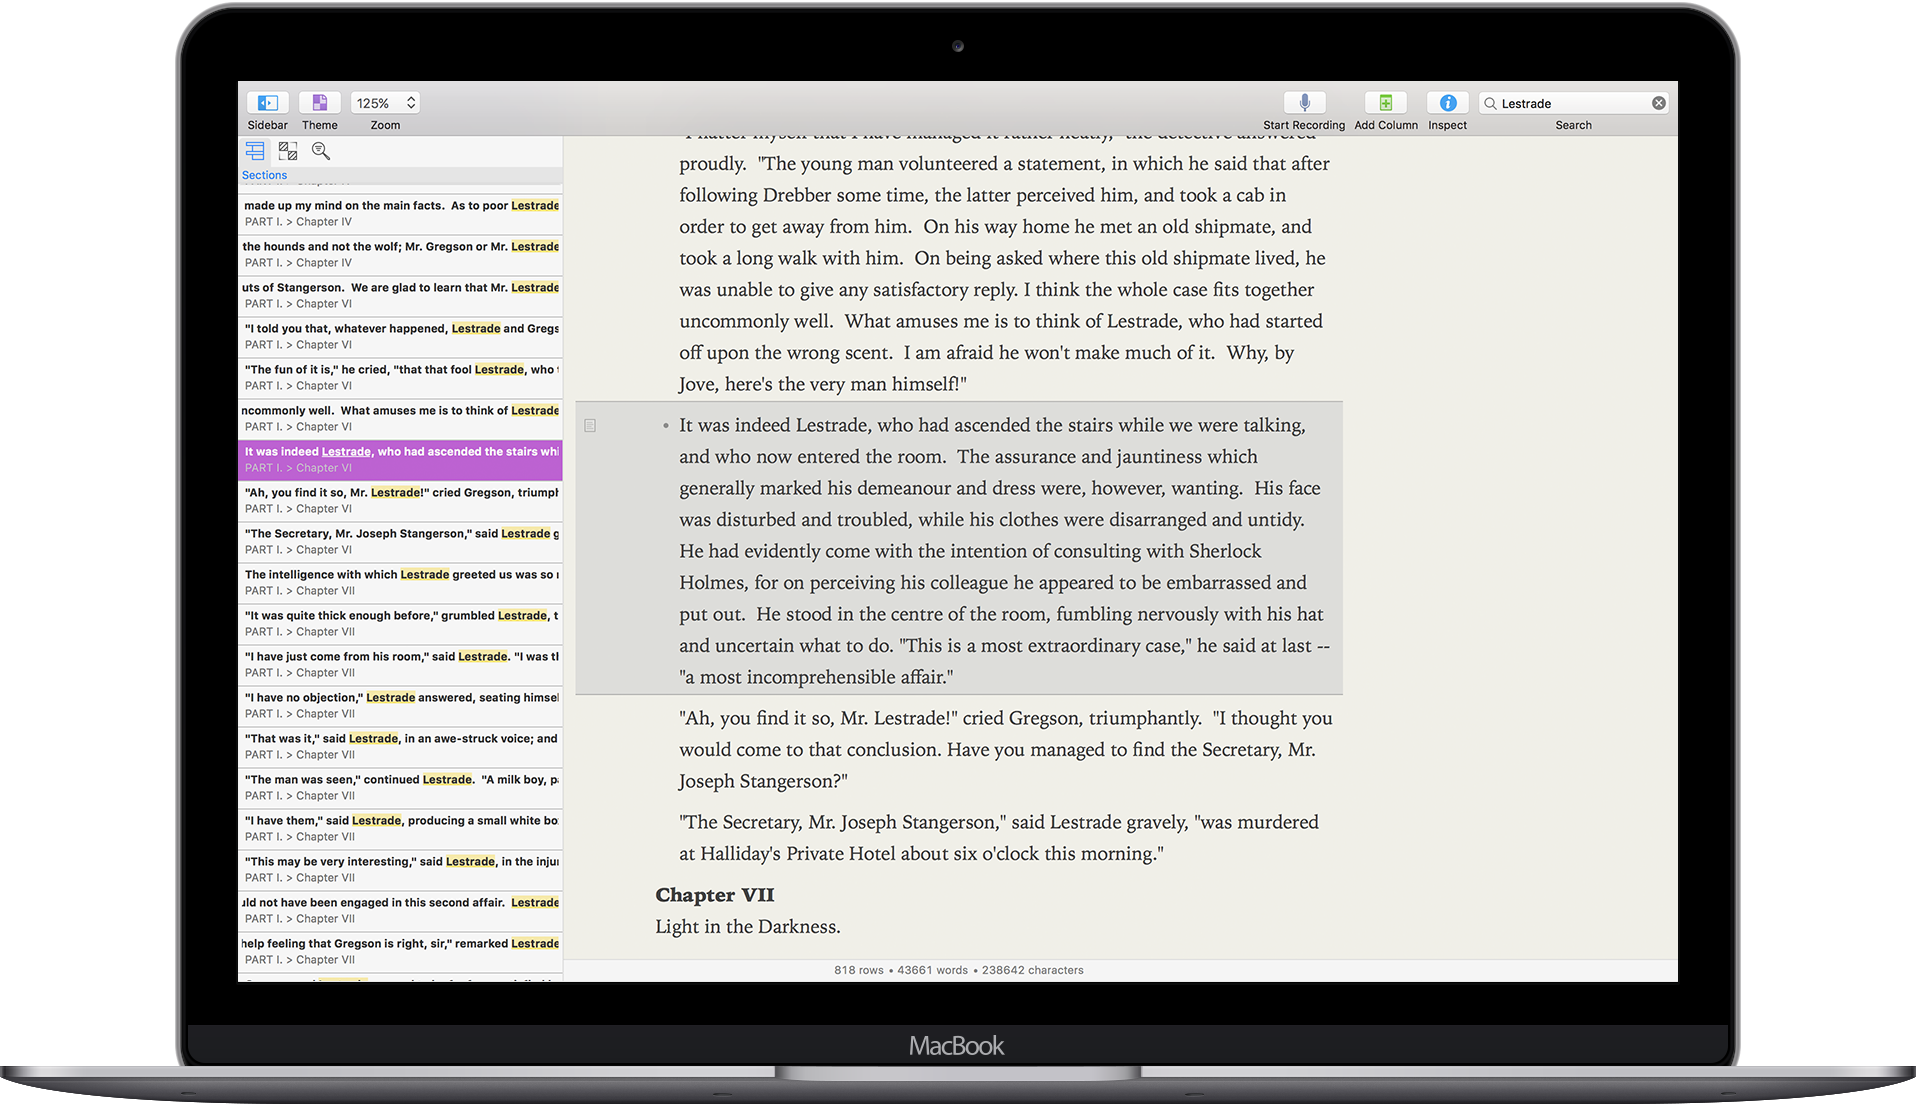Viewport: 1916px width, 1104px height.
Task: Select highlighted result 'It was indeed Lestrade'
Action: coord(400,460)
